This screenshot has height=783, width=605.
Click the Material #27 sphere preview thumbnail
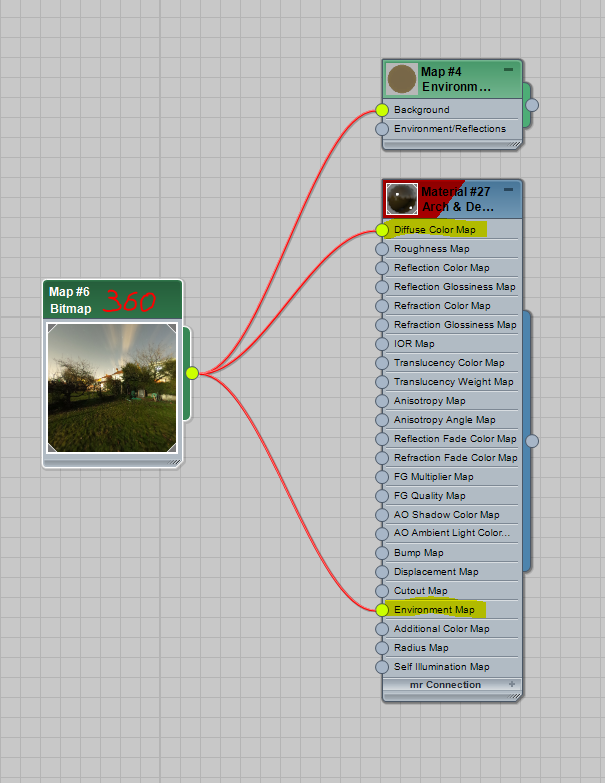pos(402,198)
